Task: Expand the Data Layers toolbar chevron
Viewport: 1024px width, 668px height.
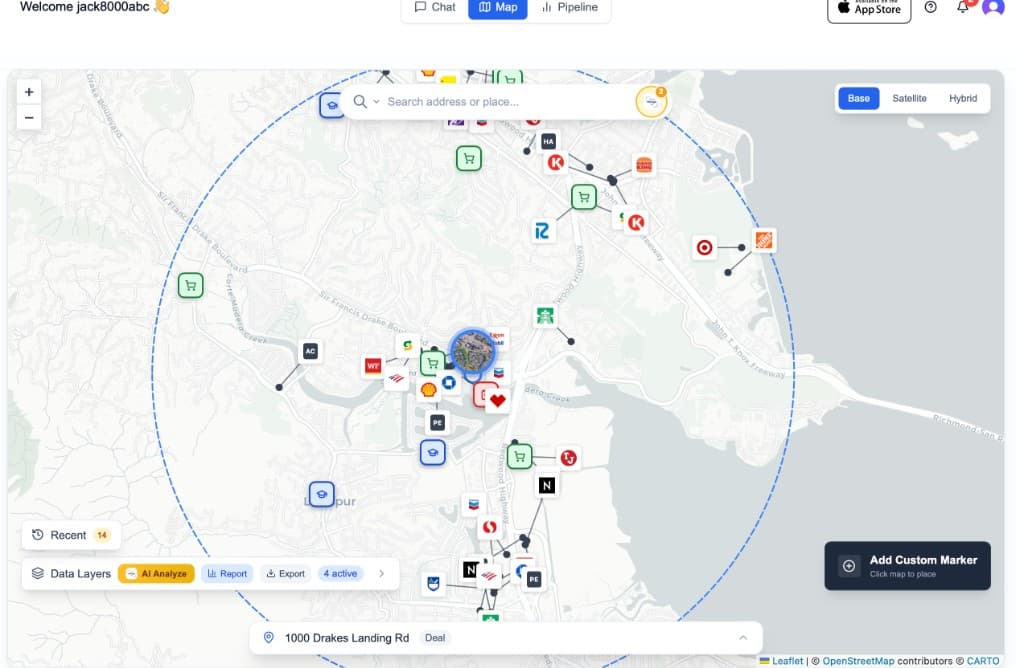Action: coord(381,574)
